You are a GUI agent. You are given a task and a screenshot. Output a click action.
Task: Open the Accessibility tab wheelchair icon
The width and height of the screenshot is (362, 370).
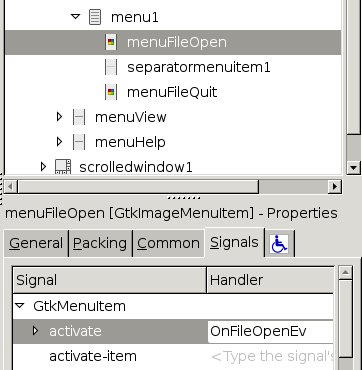tap(279, 244)
